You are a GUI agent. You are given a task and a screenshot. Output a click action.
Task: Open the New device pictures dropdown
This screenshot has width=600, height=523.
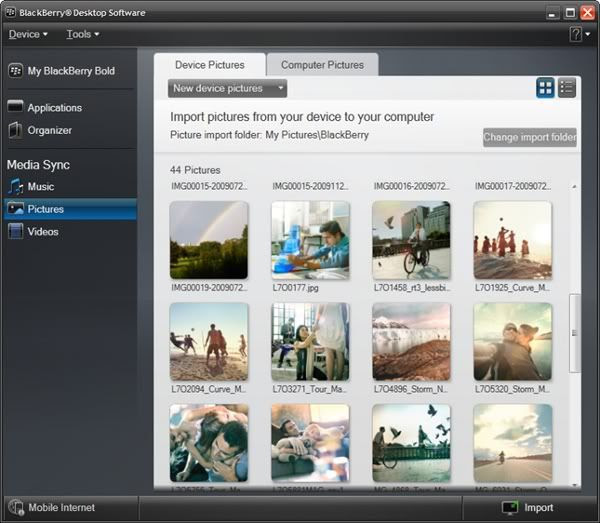(x=227, y=88)
